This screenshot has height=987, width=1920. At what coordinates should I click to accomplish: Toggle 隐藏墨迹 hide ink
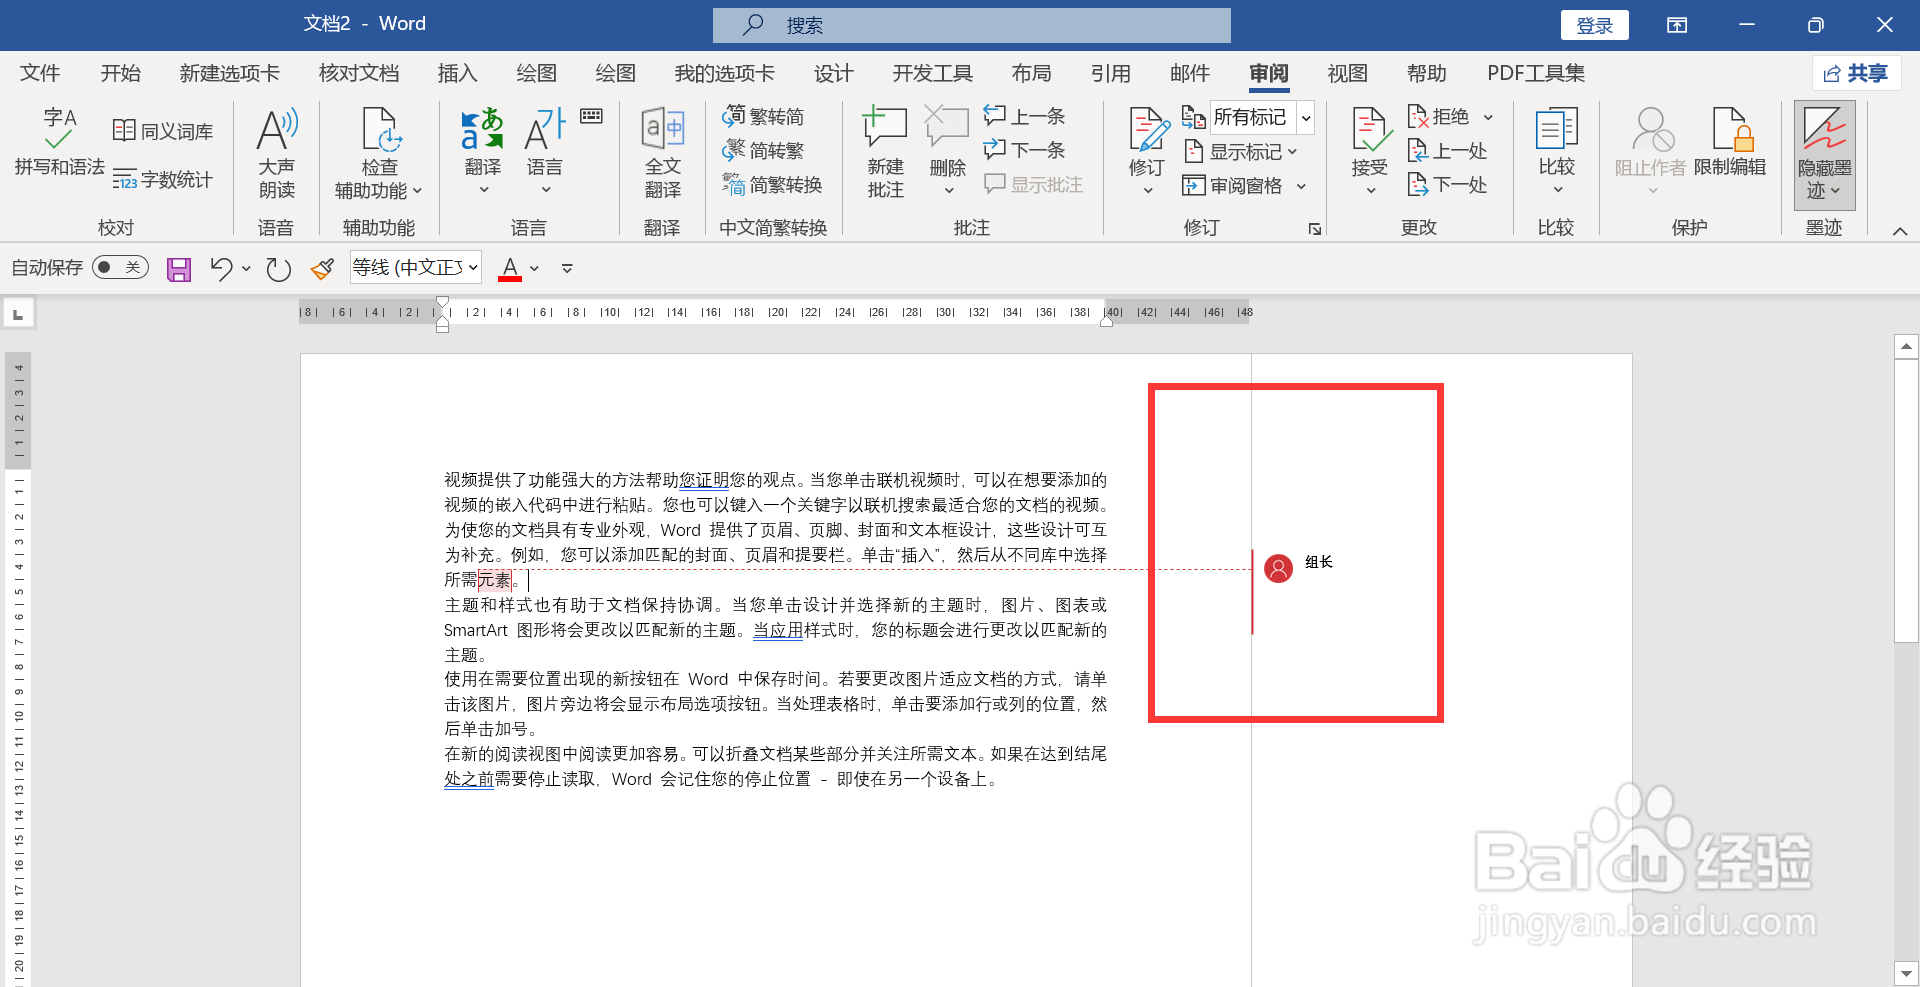pyautogui.click(x=1824, y=155)
